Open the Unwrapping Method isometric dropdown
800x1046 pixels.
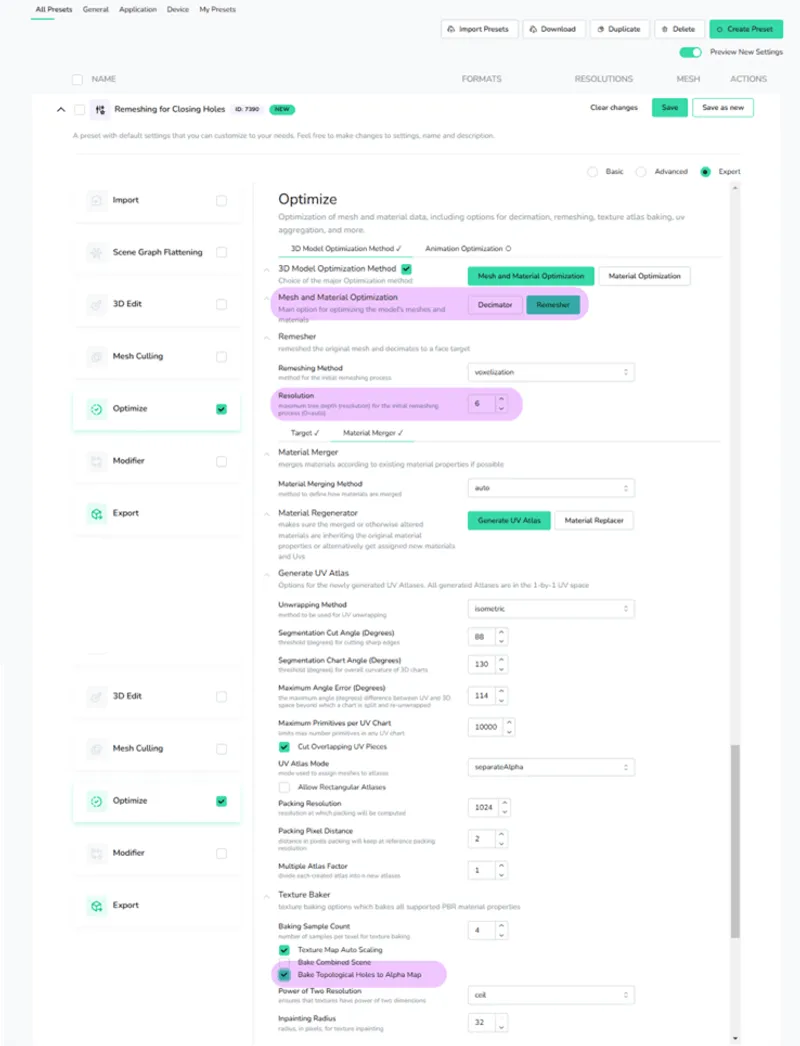[551, 608]
